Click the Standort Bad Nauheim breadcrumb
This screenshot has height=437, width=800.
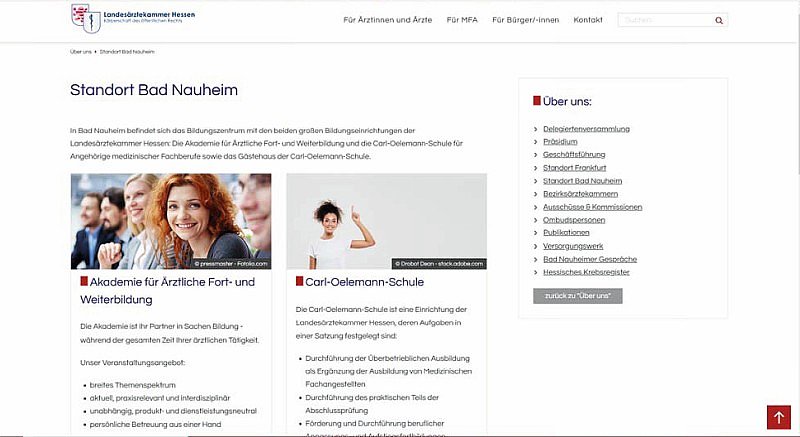point(127,52)
